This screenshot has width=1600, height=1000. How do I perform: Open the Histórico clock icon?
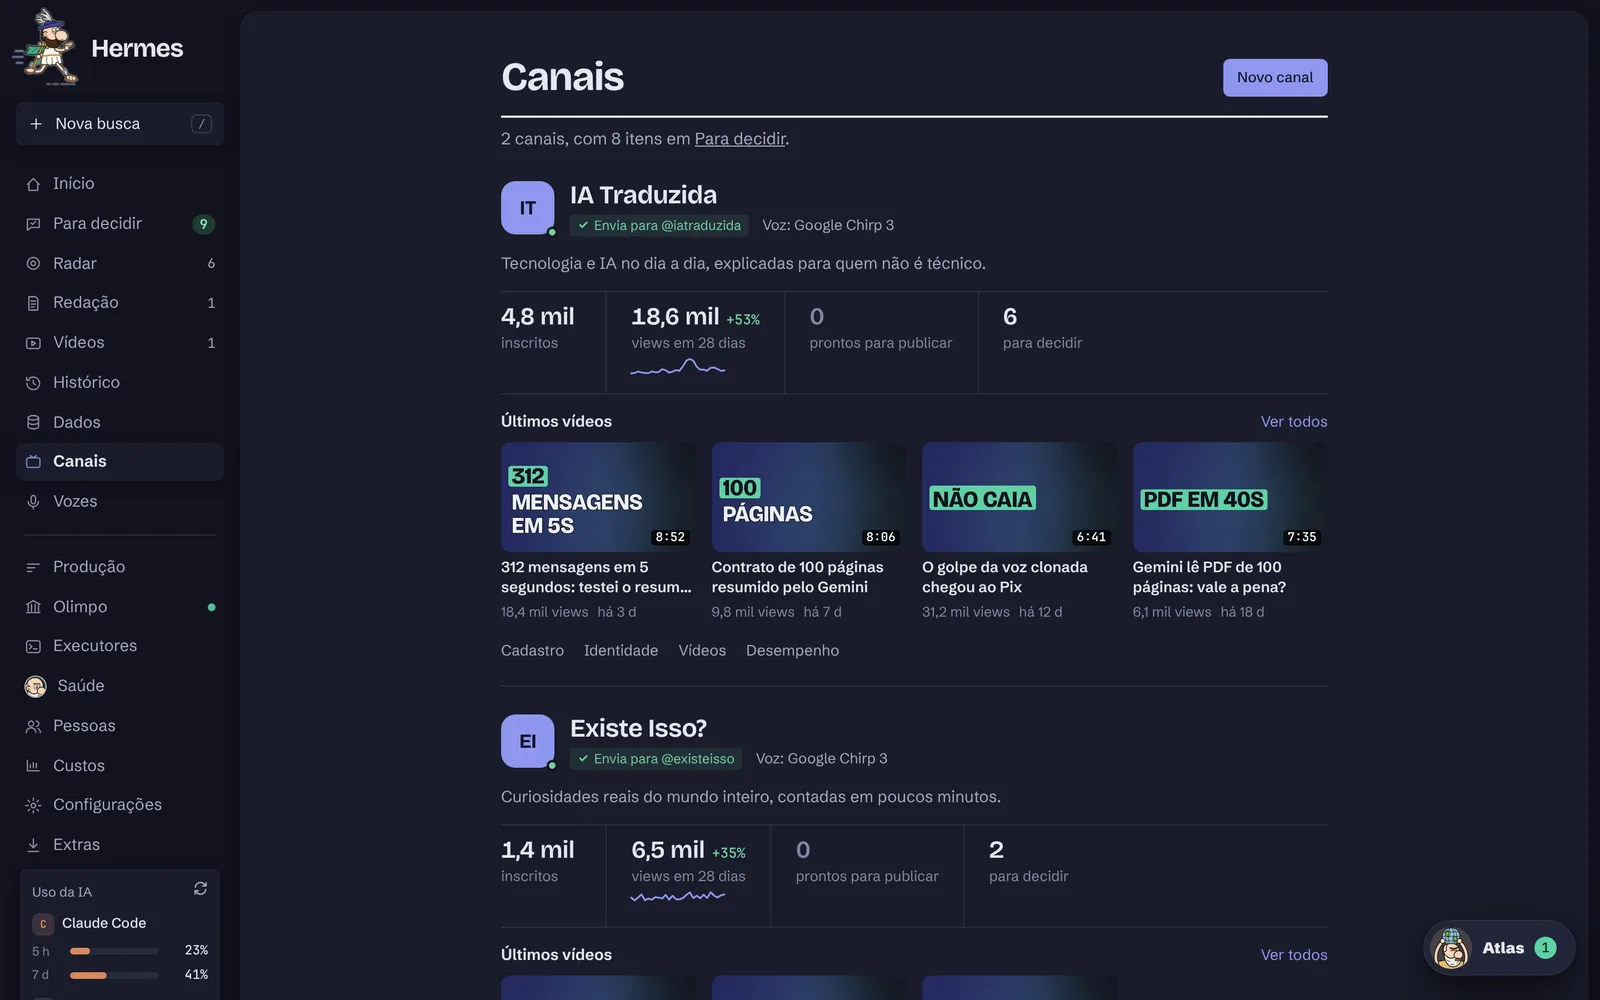[x=33, y=383]
